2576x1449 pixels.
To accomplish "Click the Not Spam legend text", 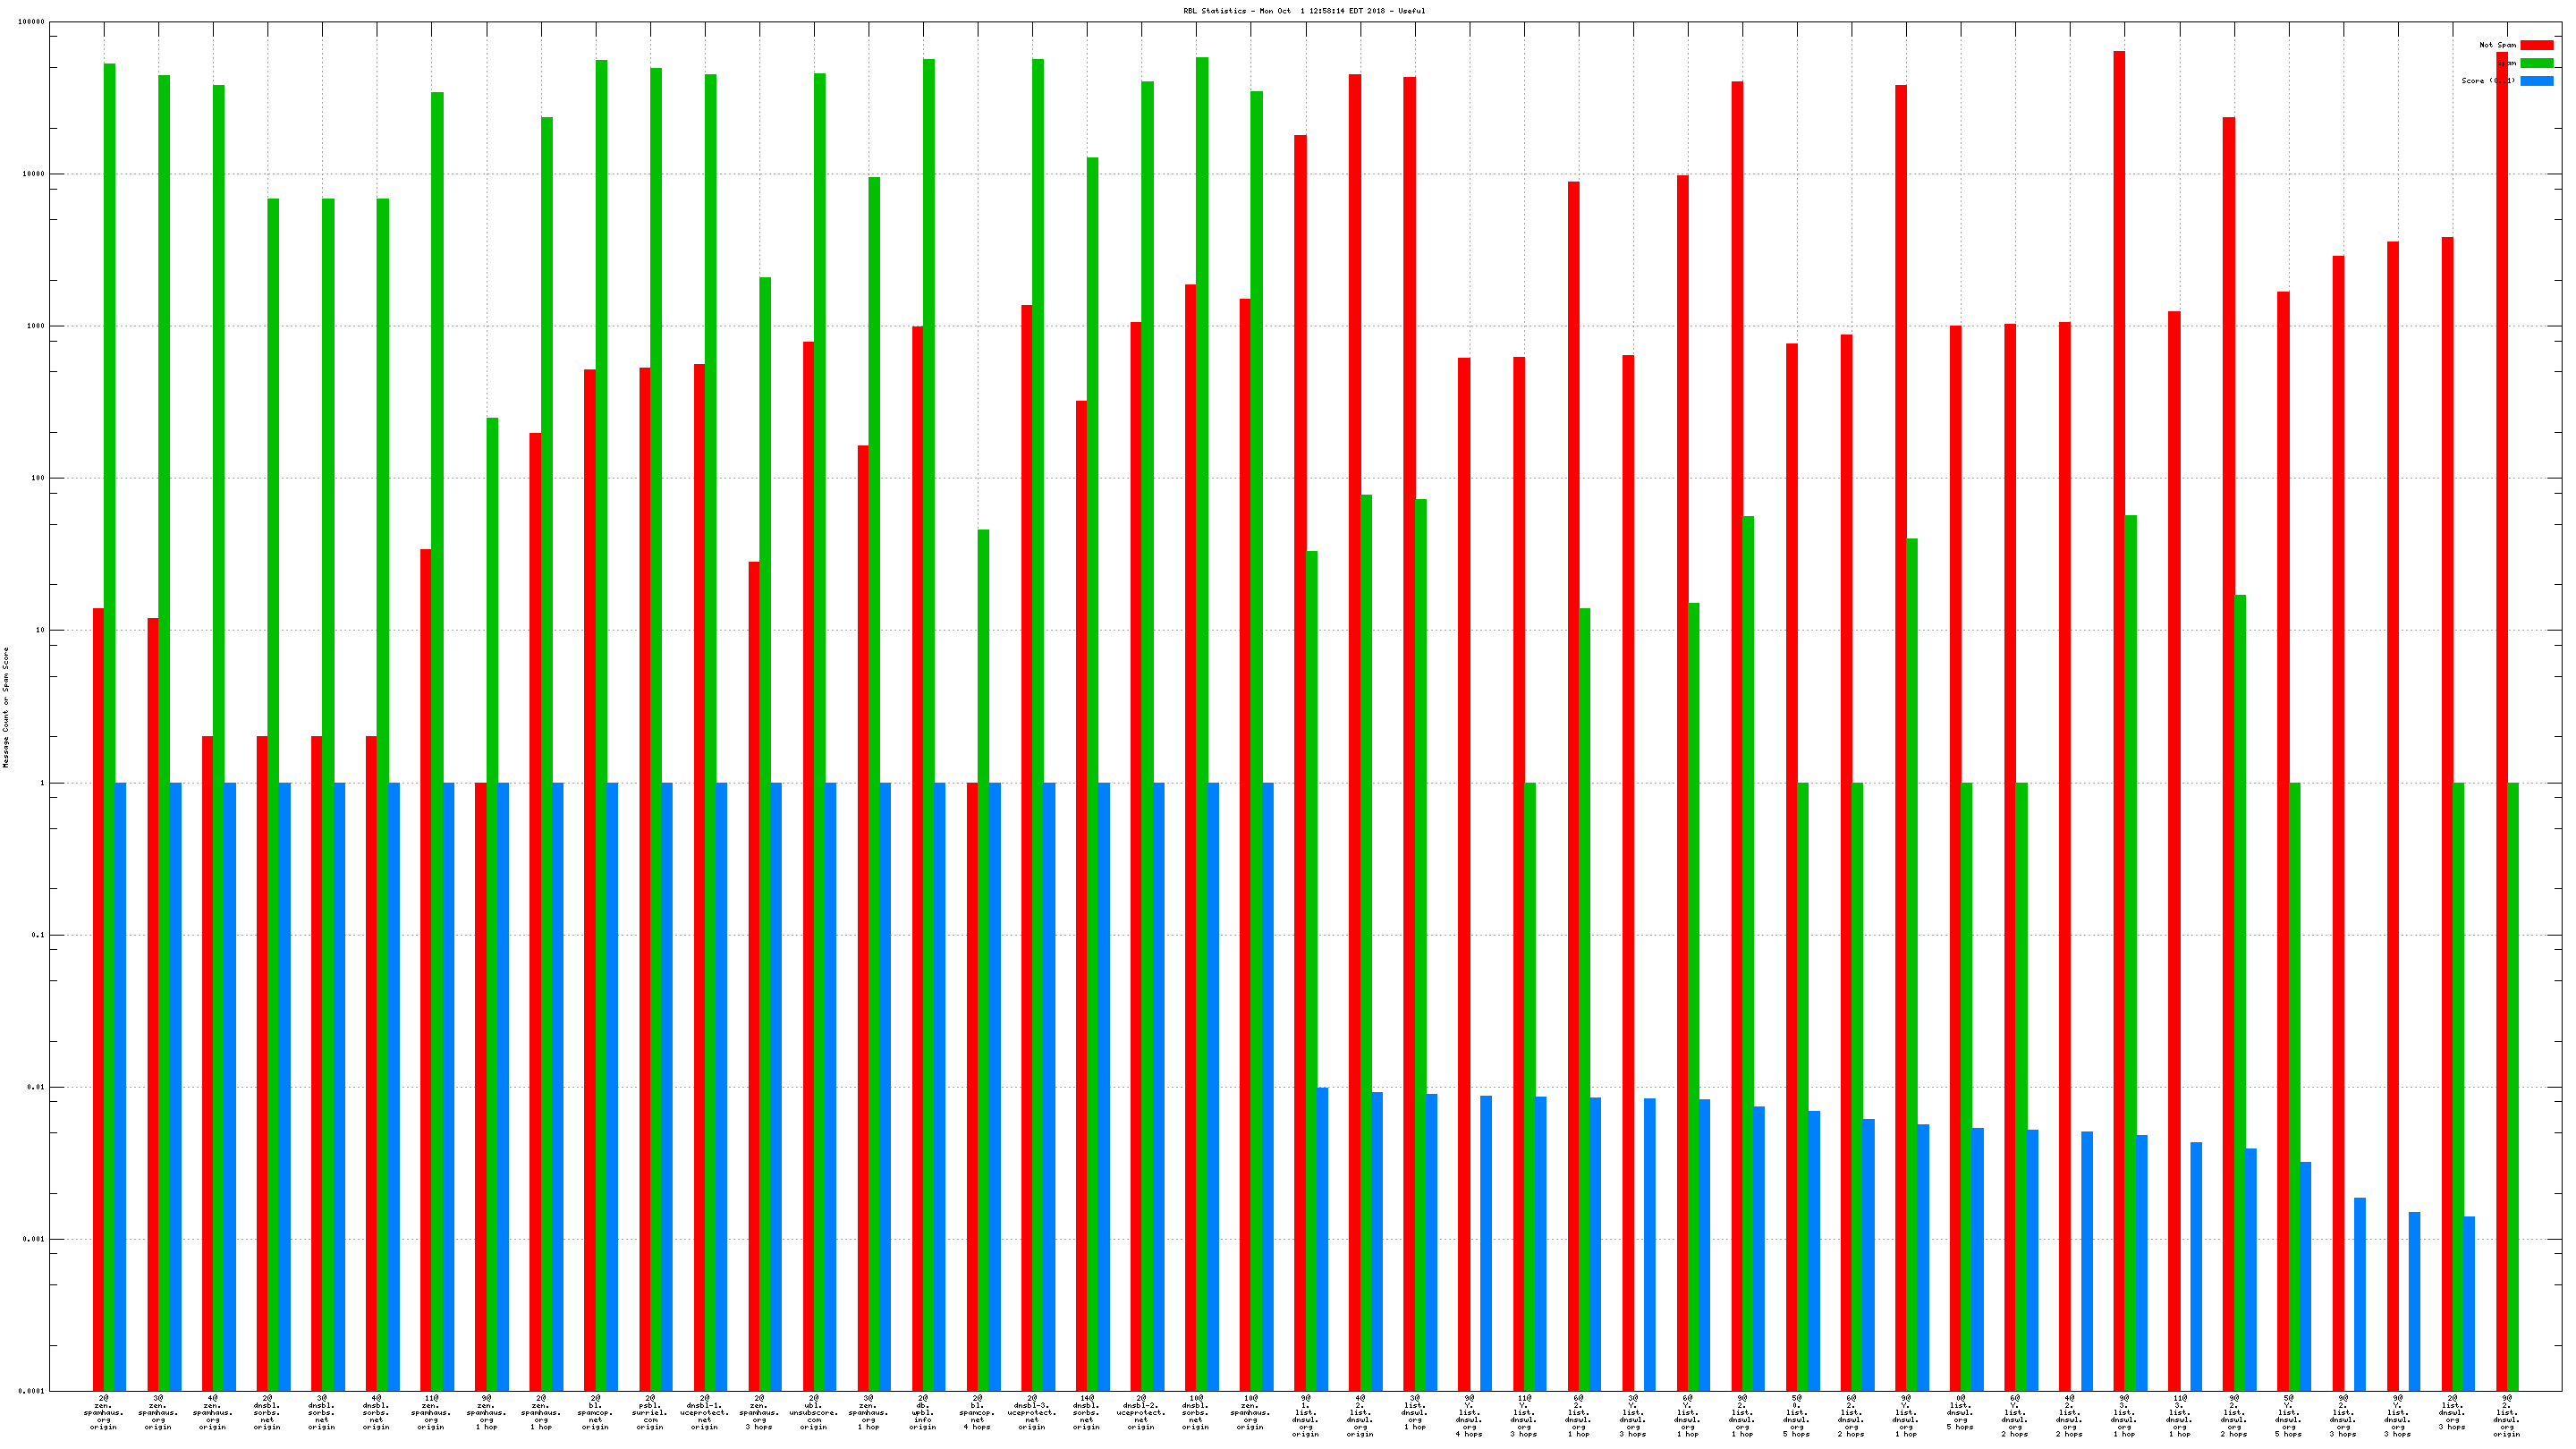I will coord(2497,45).
